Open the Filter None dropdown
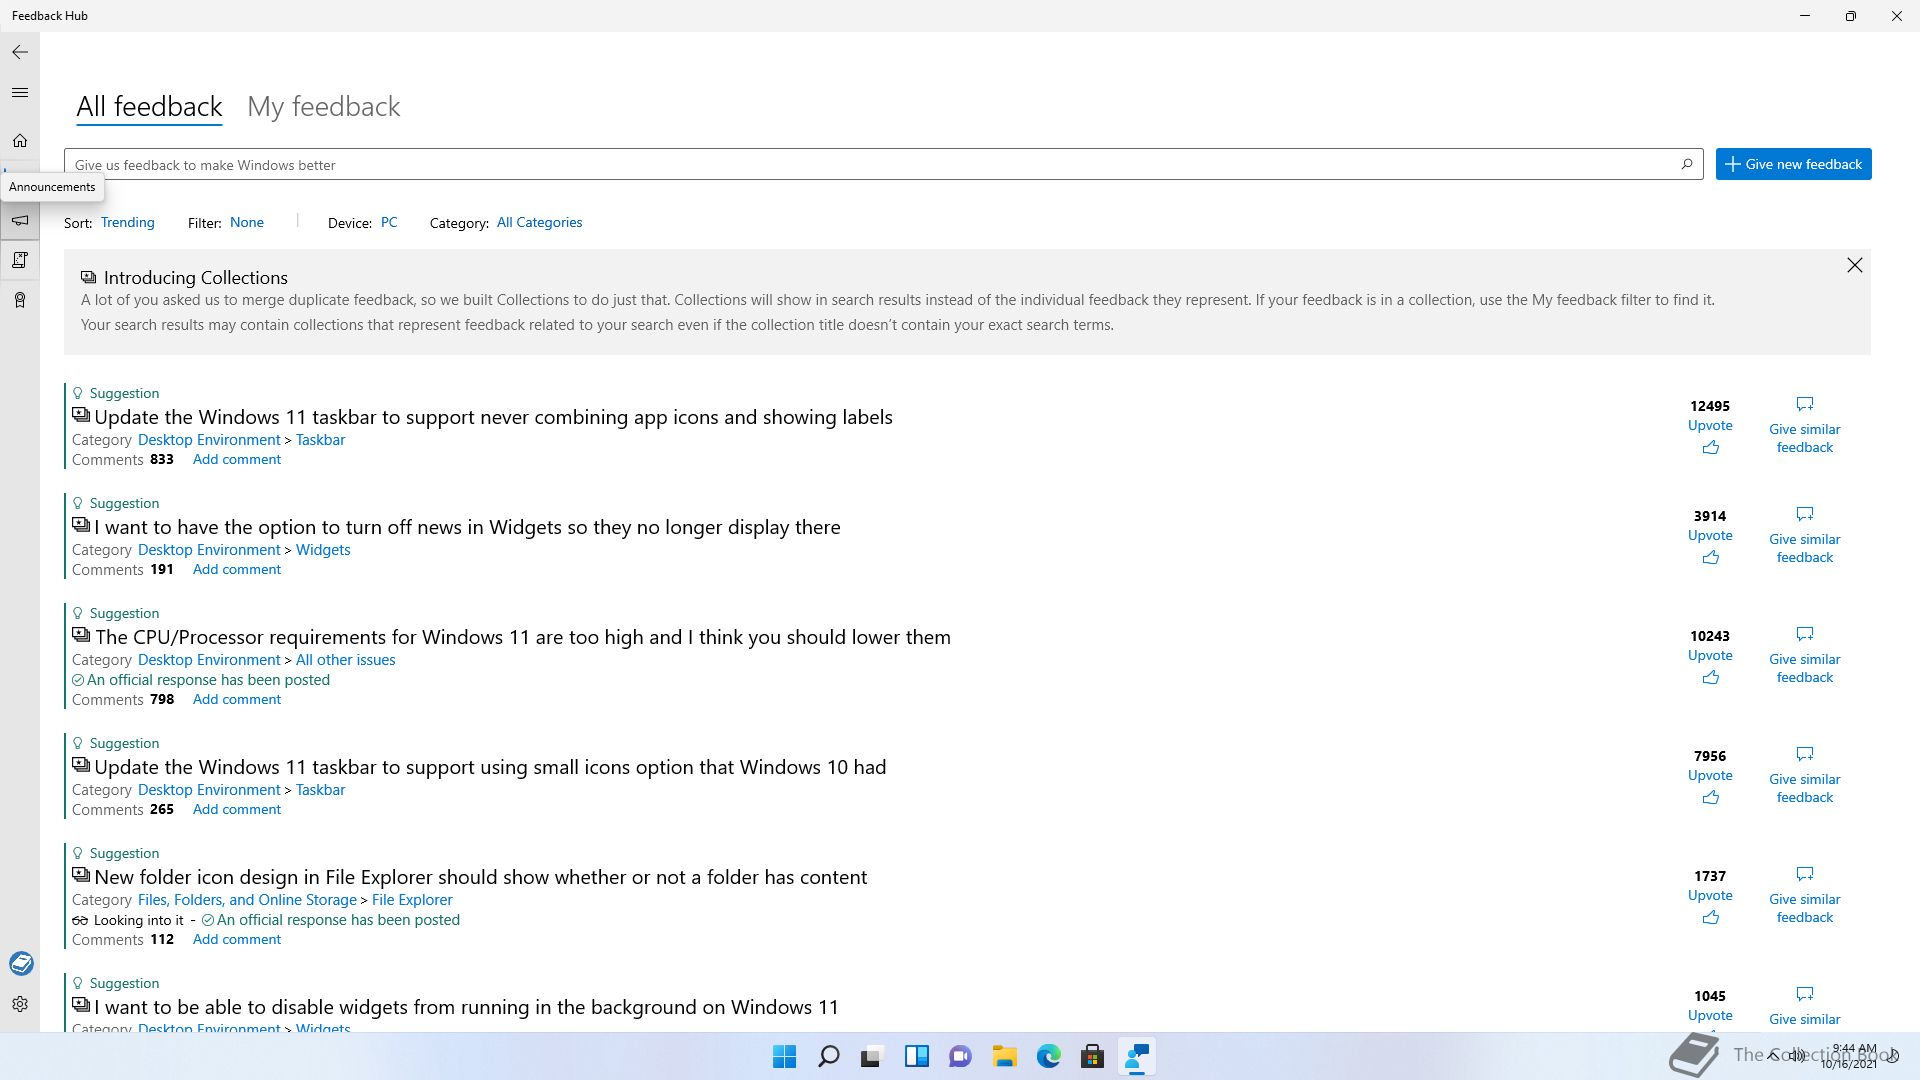The width and height of the screenshot is (1920, 1080). [247, 222]
